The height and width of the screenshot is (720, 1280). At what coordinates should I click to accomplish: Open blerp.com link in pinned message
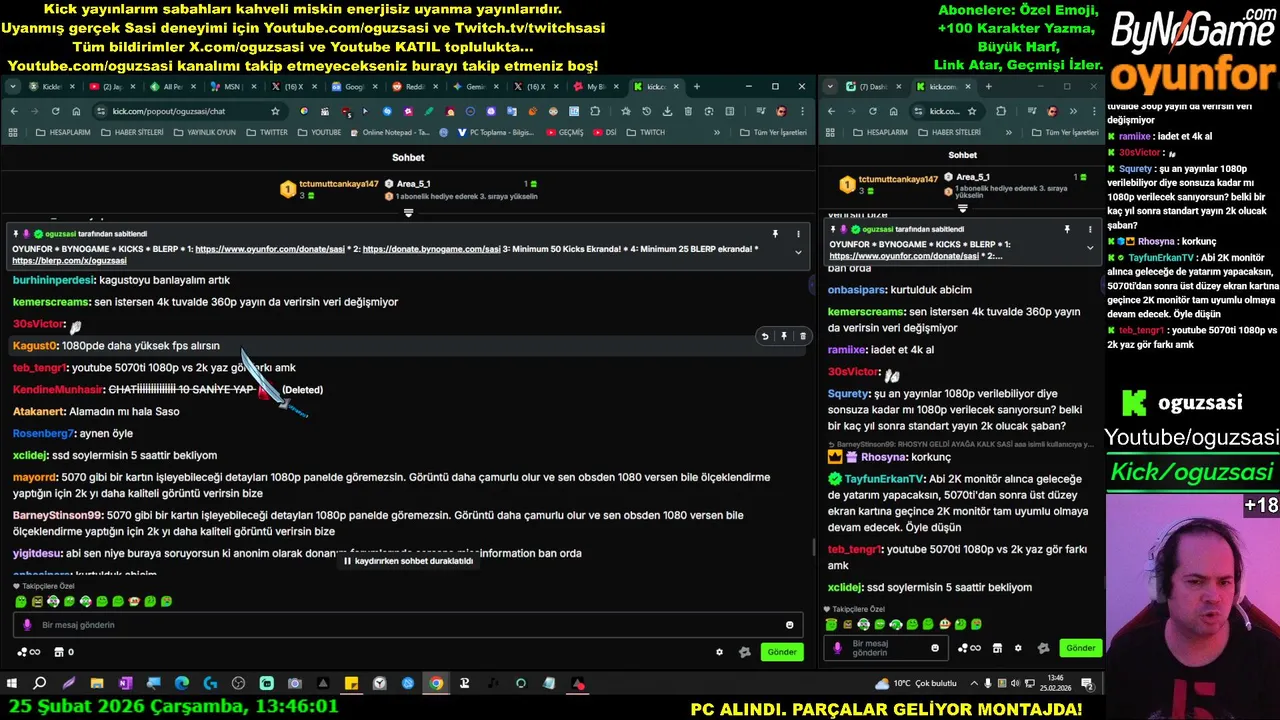coord(69,261)
